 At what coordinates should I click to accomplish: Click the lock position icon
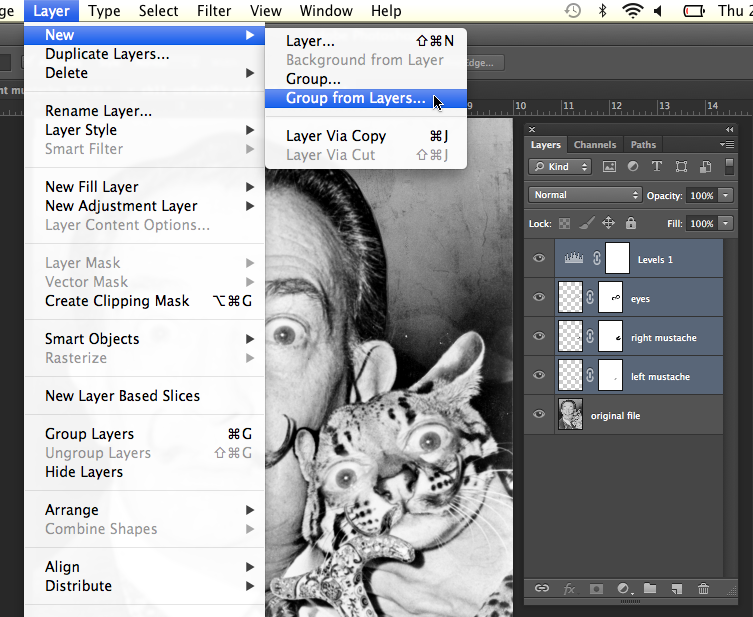pos(608,224)
